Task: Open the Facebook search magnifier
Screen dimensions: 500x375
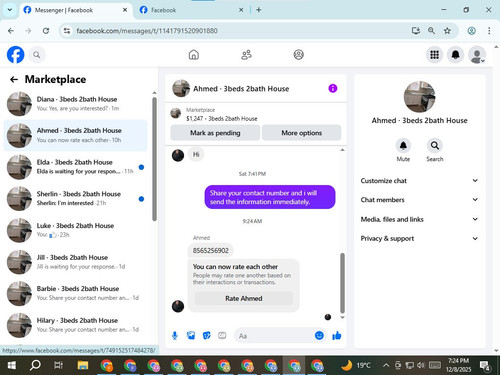Action: click(37, 55)
